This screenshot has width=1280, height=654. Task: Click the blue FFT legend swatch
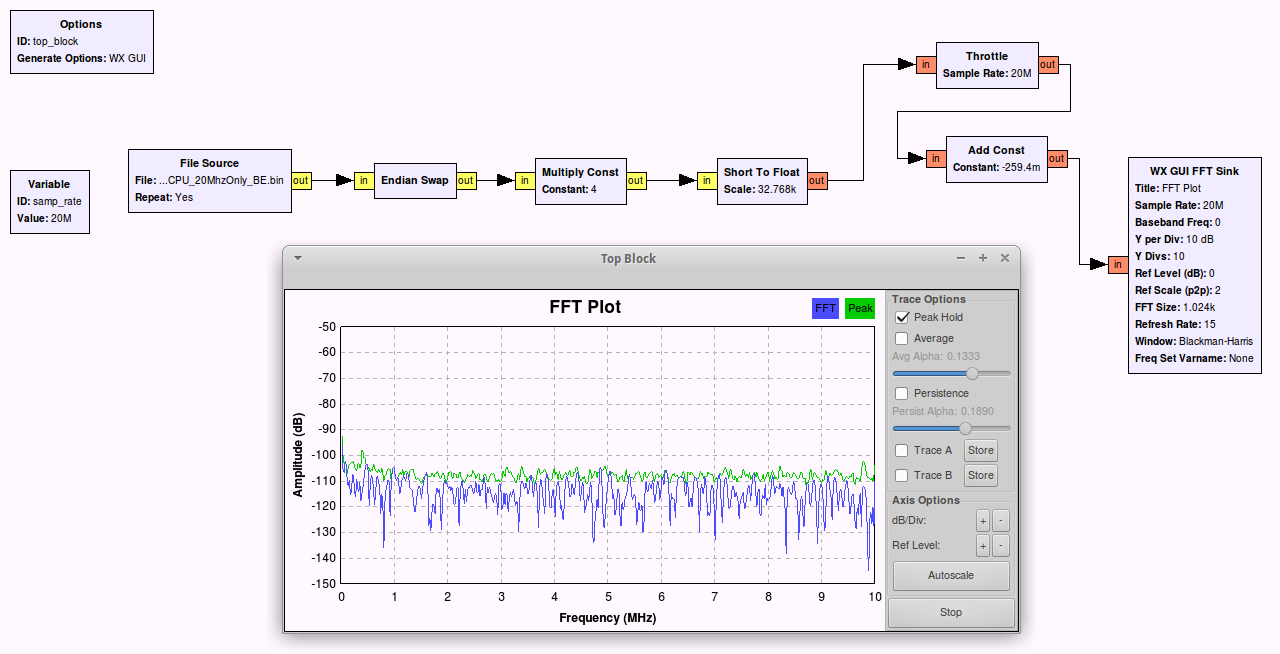coord(825,308)
